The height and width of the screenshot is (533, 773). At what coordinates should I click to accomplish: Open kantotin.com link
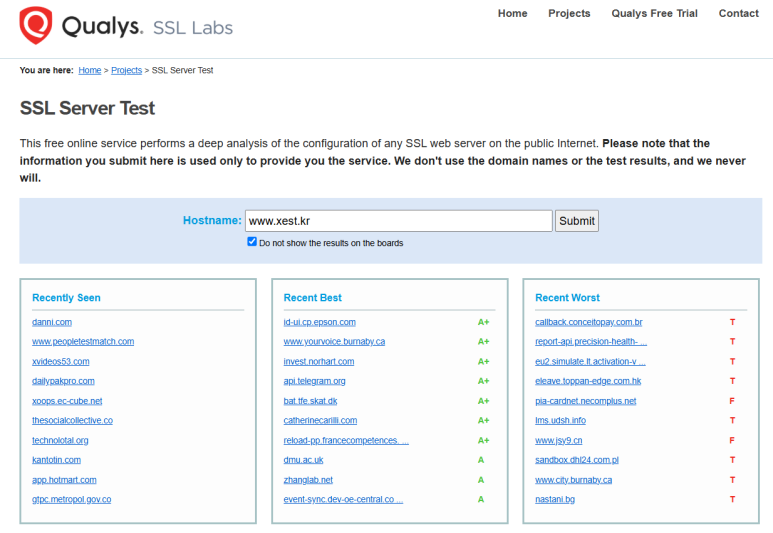point(56,460)
